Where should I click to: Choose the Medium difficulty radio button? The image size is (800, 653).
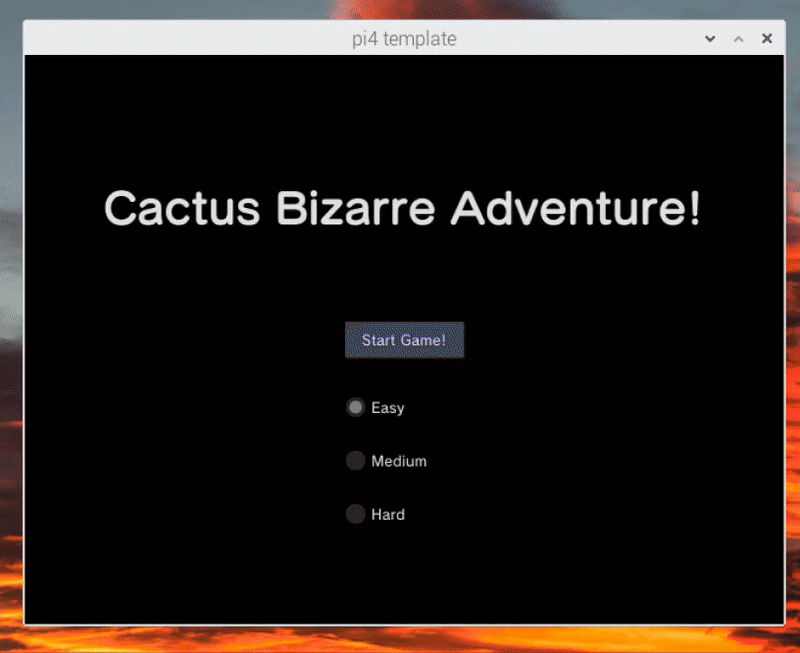(x=356, y=461)
